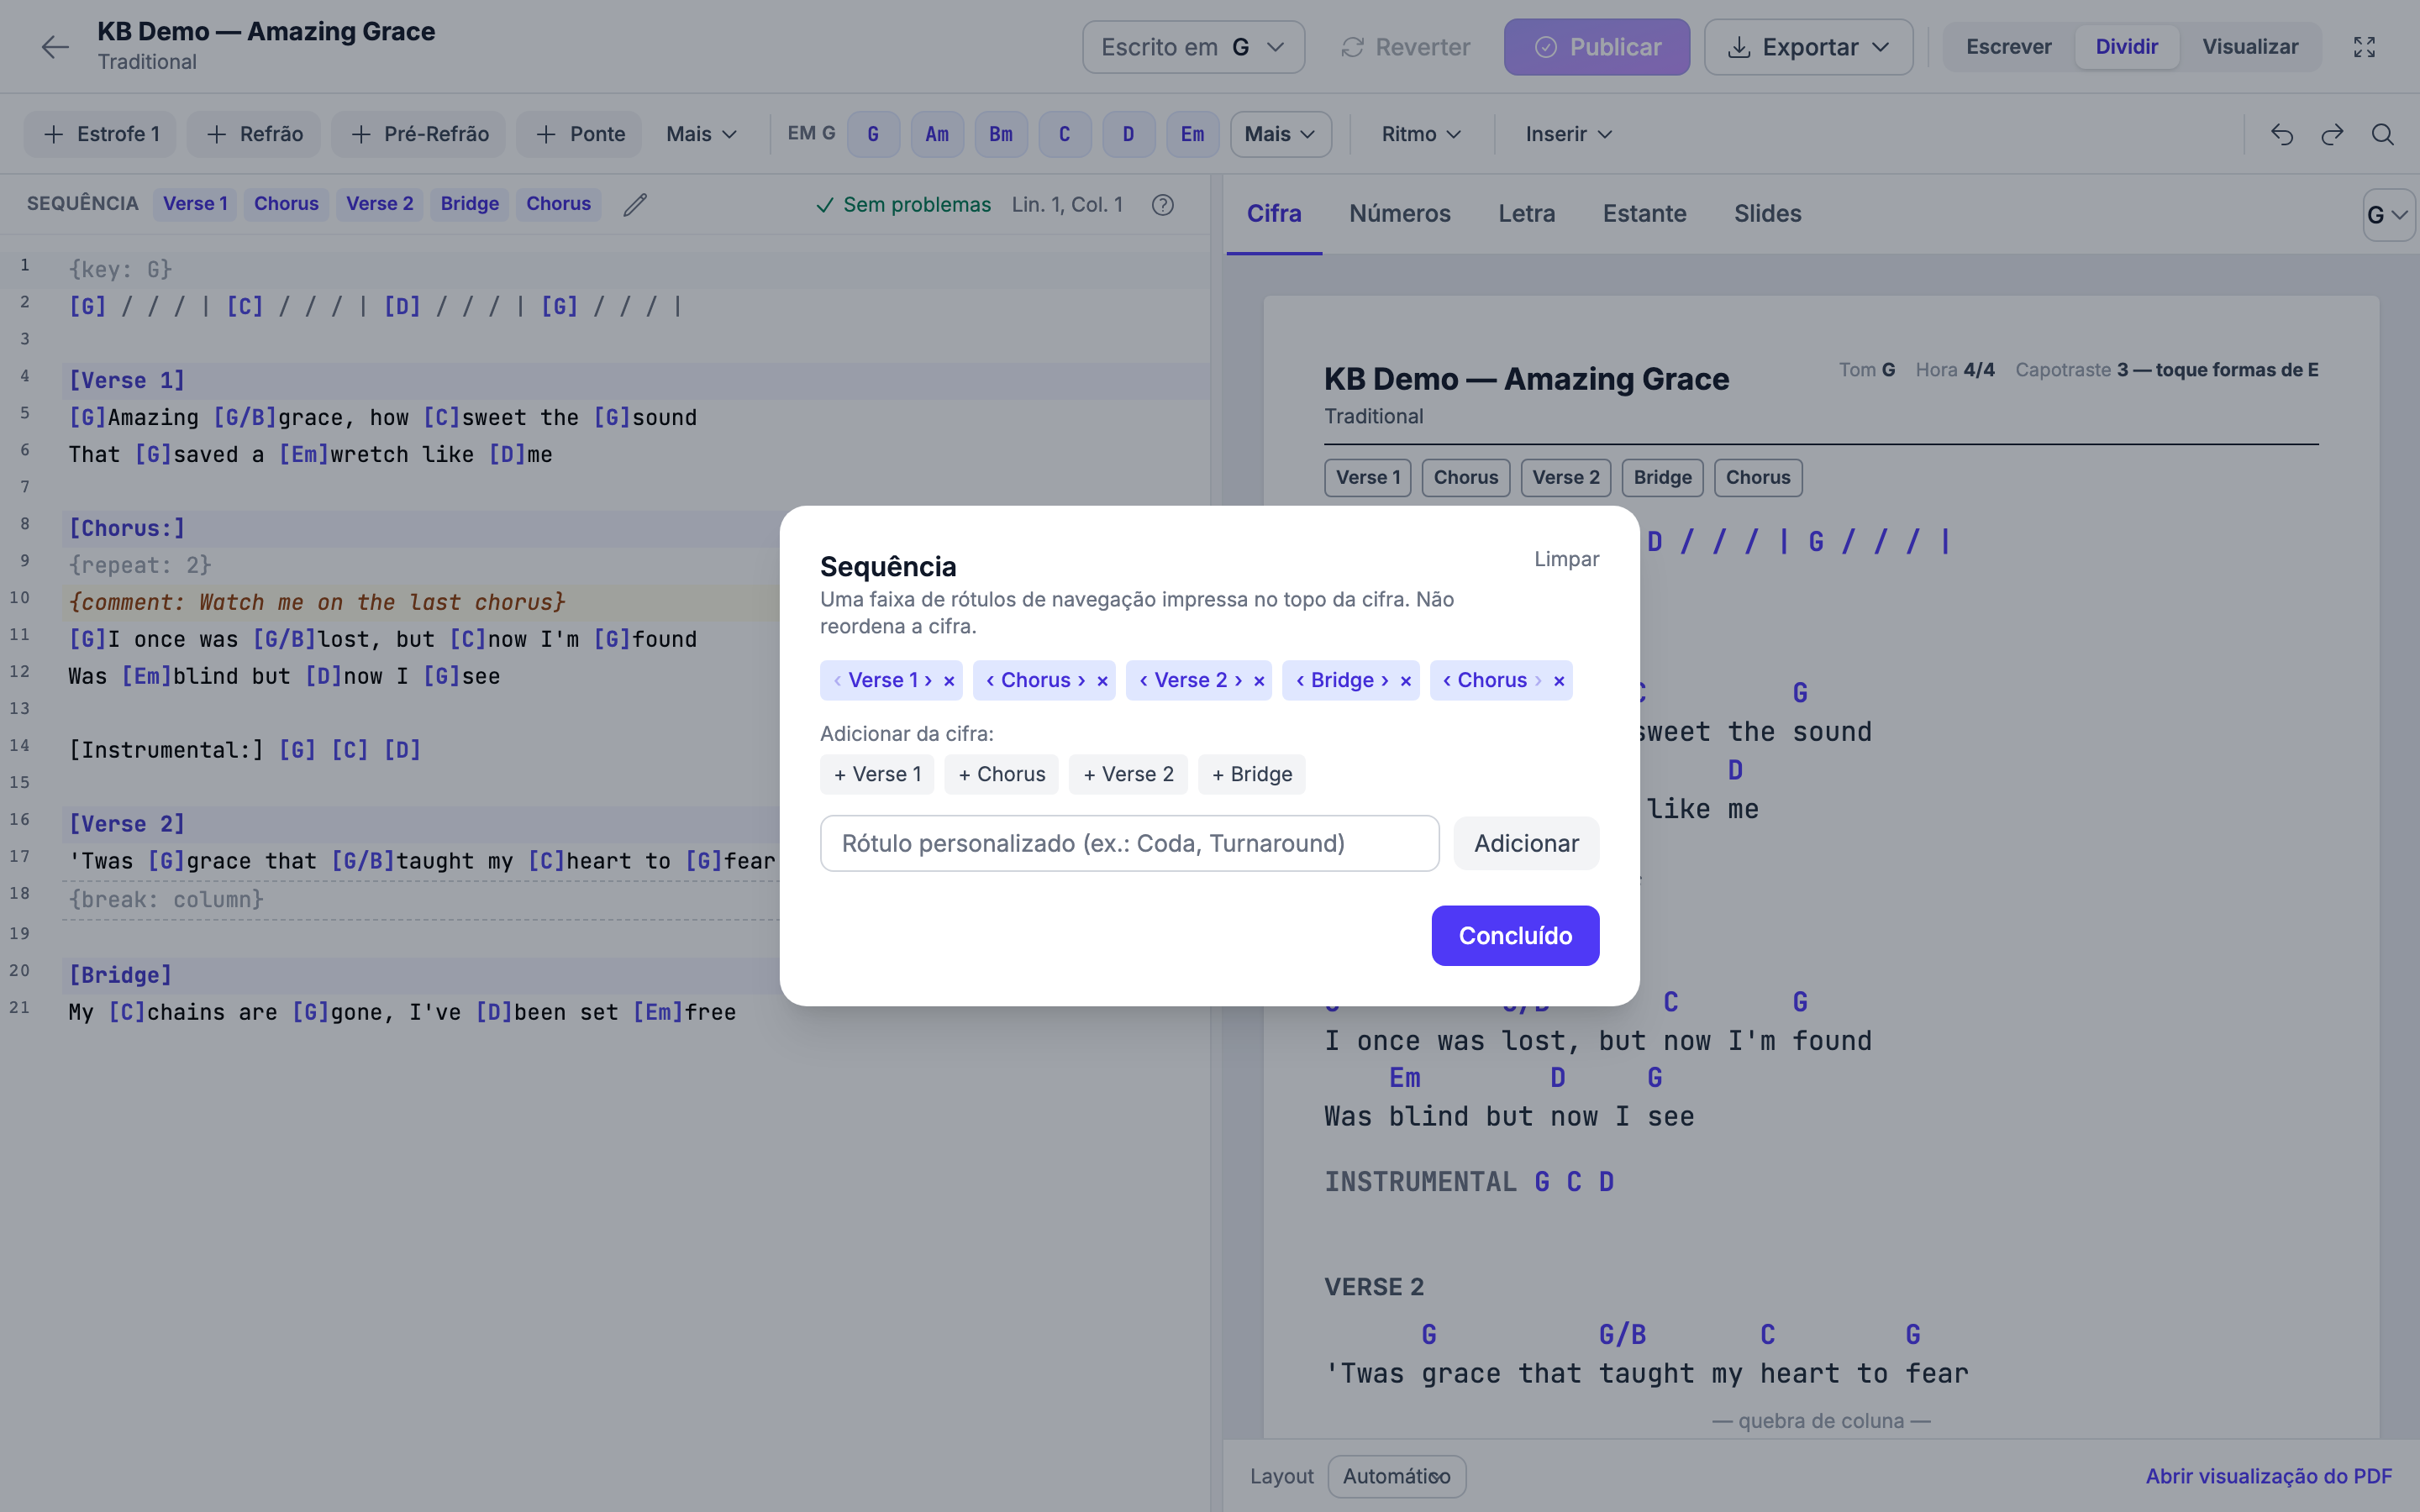Click the help question mark icon

click(x=1162, y=204)
